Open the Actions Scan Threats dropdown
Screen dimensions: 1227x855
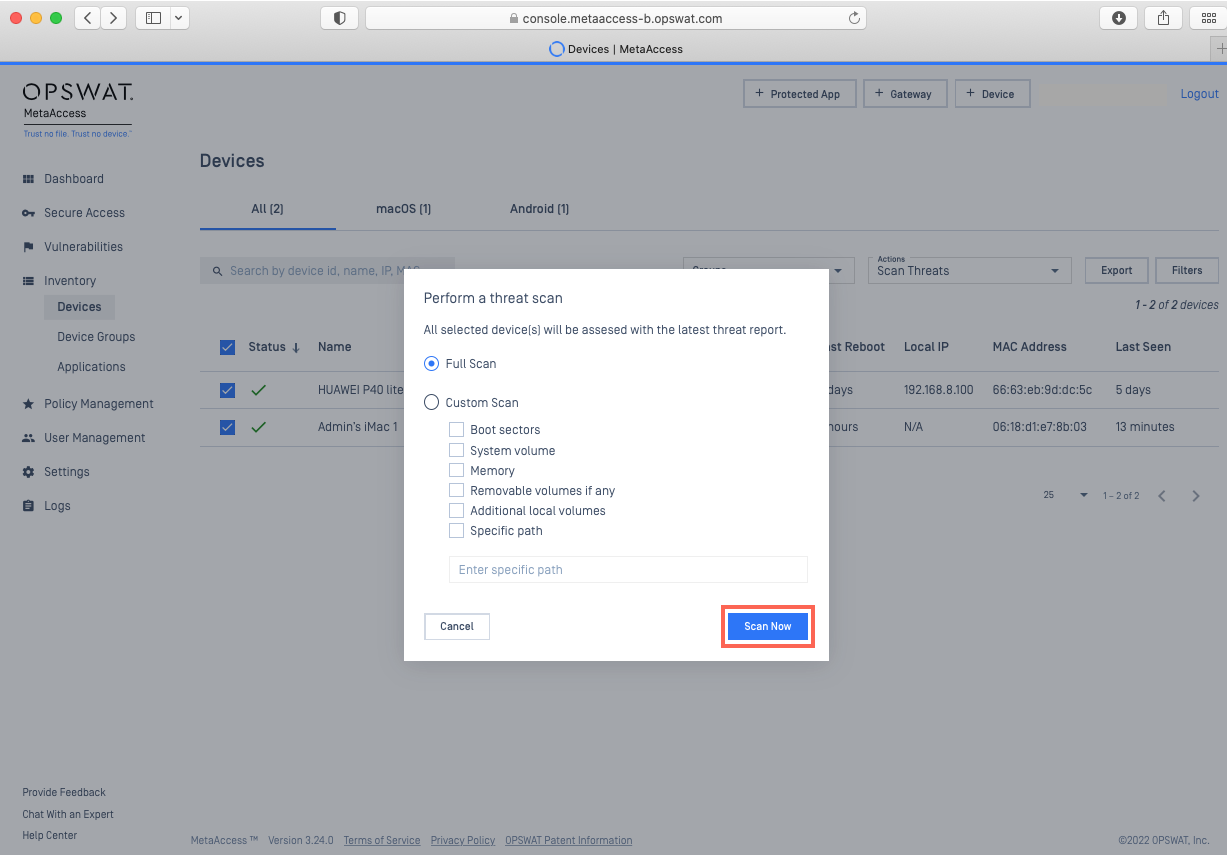point(969,270)
